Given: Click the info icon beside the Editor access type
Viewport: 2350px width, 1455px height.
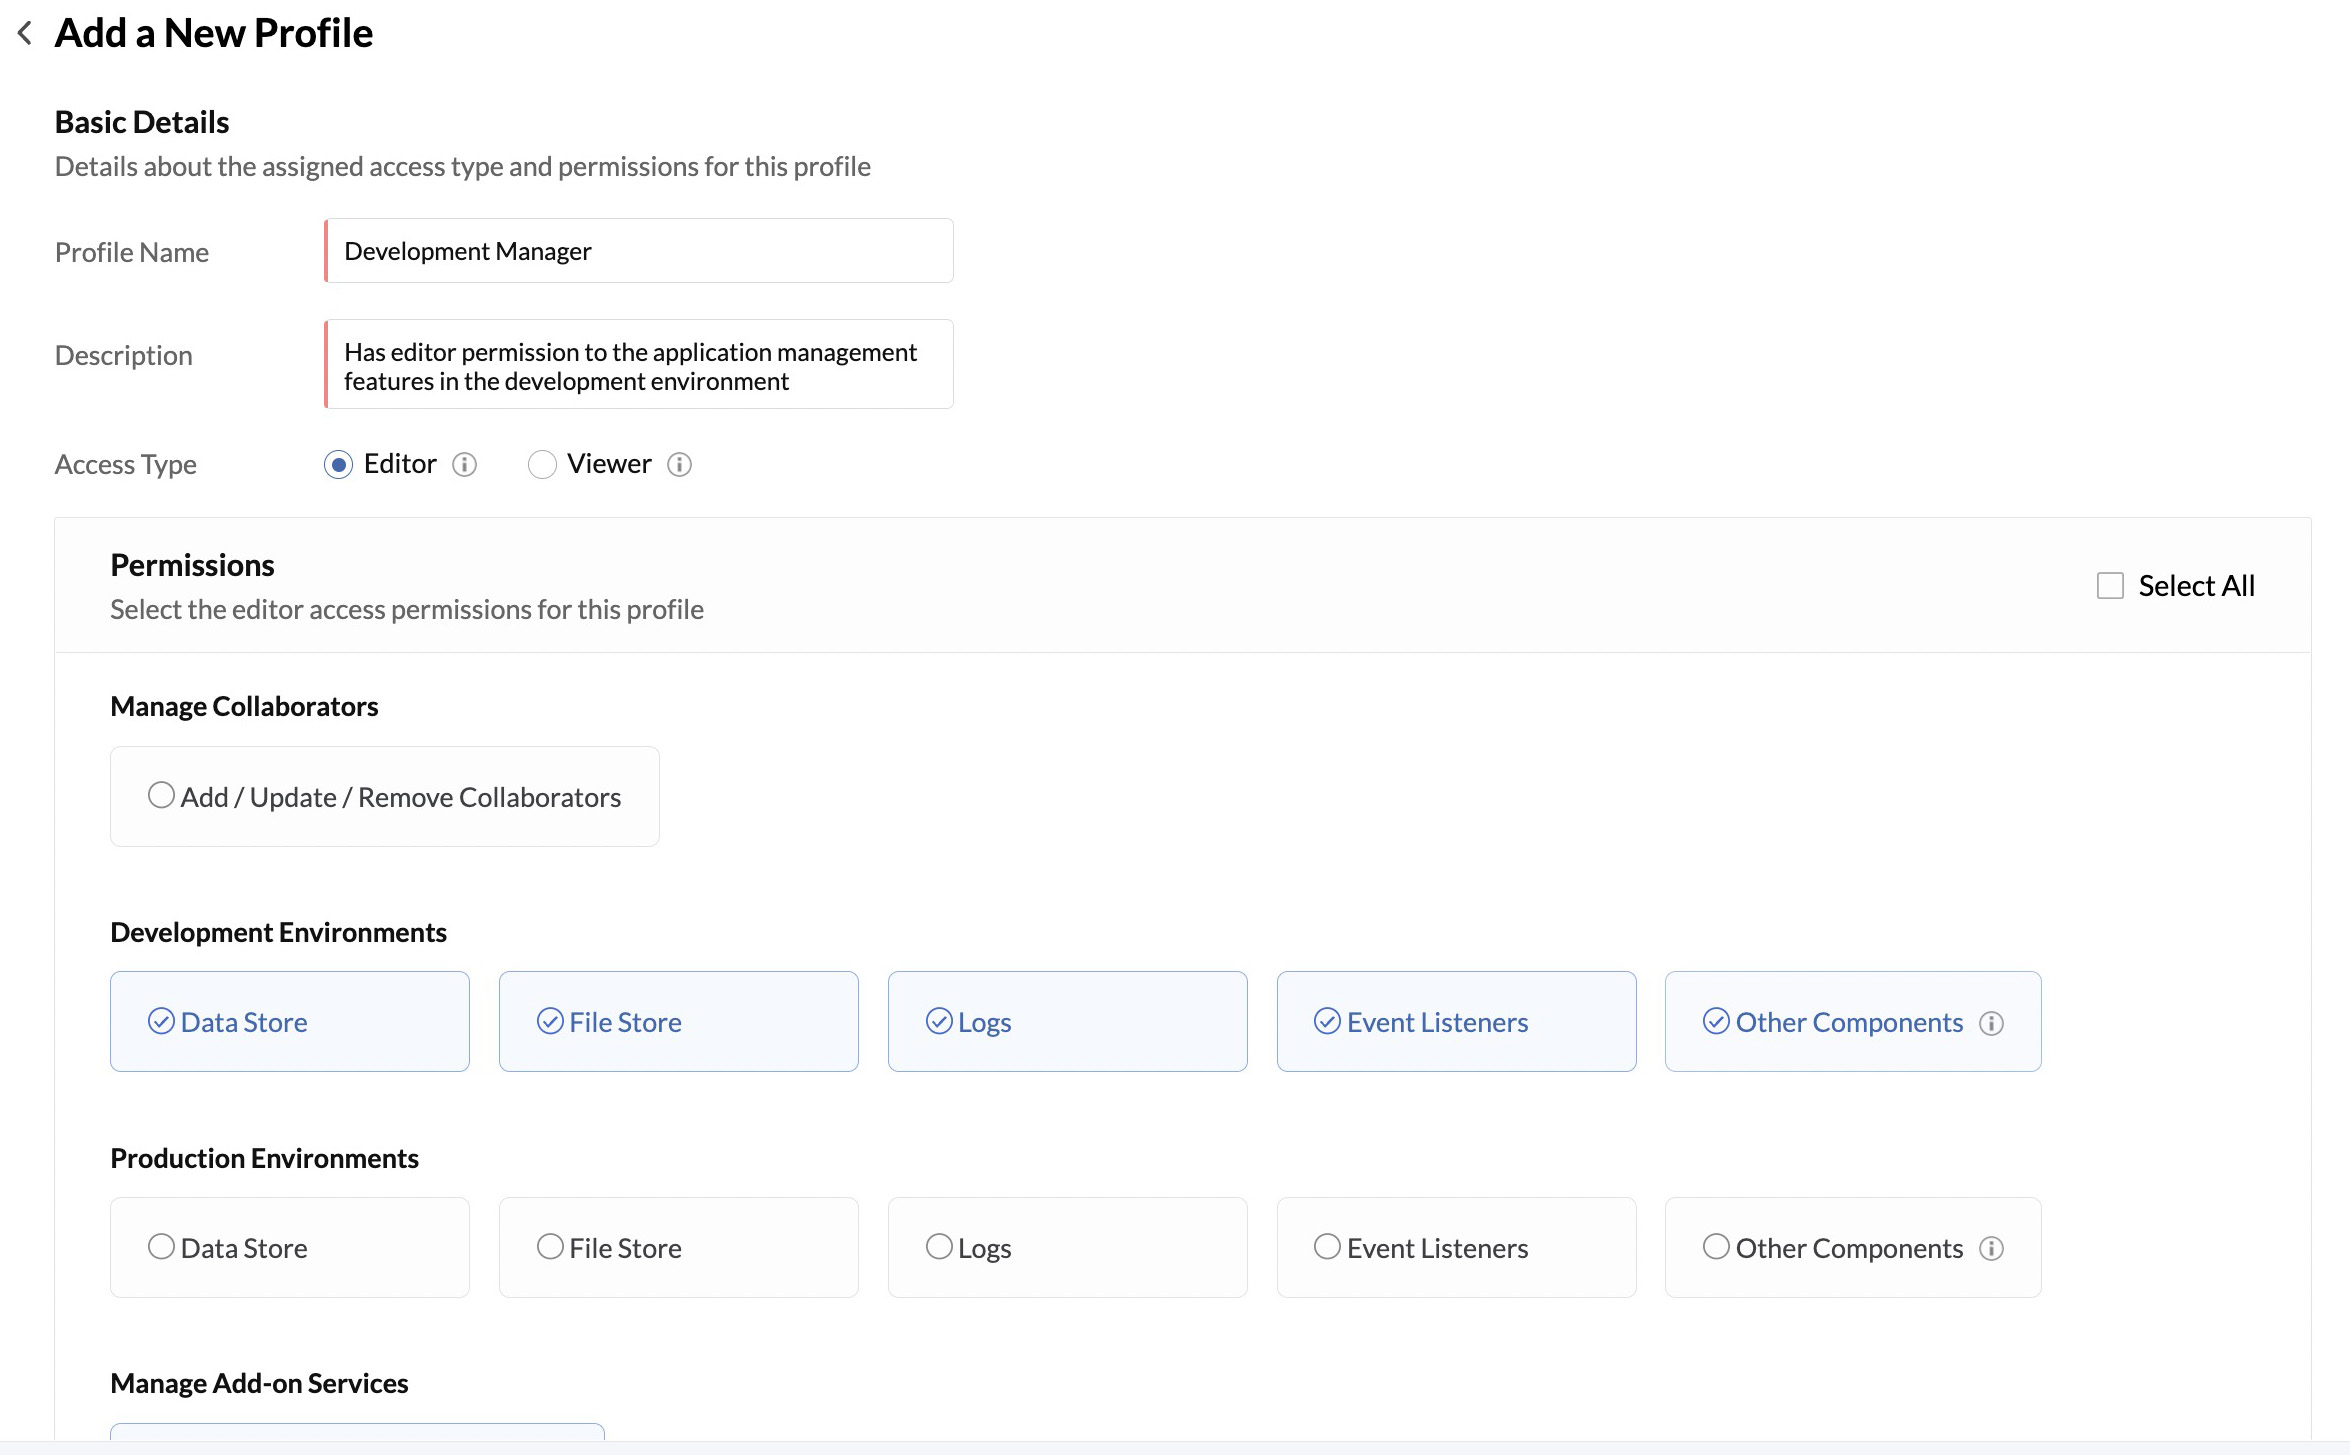Looking at the screenshot, I should (463, 464).
